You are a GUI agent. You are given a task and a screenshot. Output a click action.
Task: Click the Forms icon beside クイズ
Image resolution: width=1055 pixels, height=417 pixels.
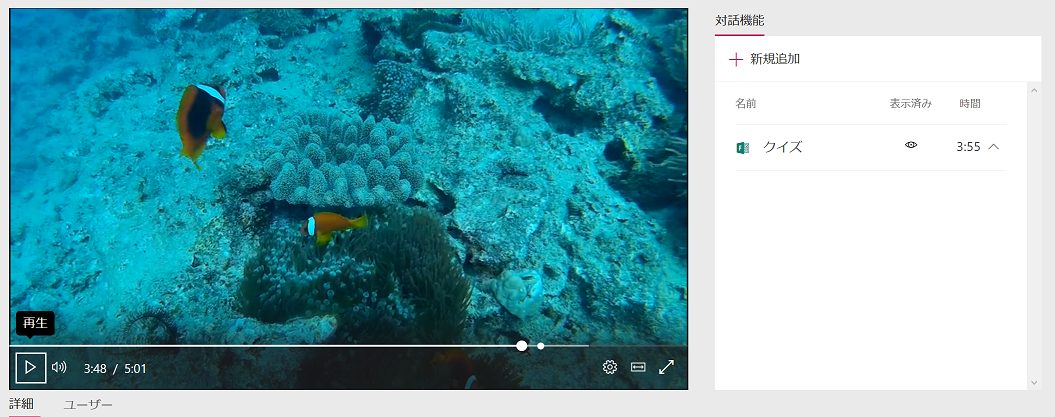743,147
